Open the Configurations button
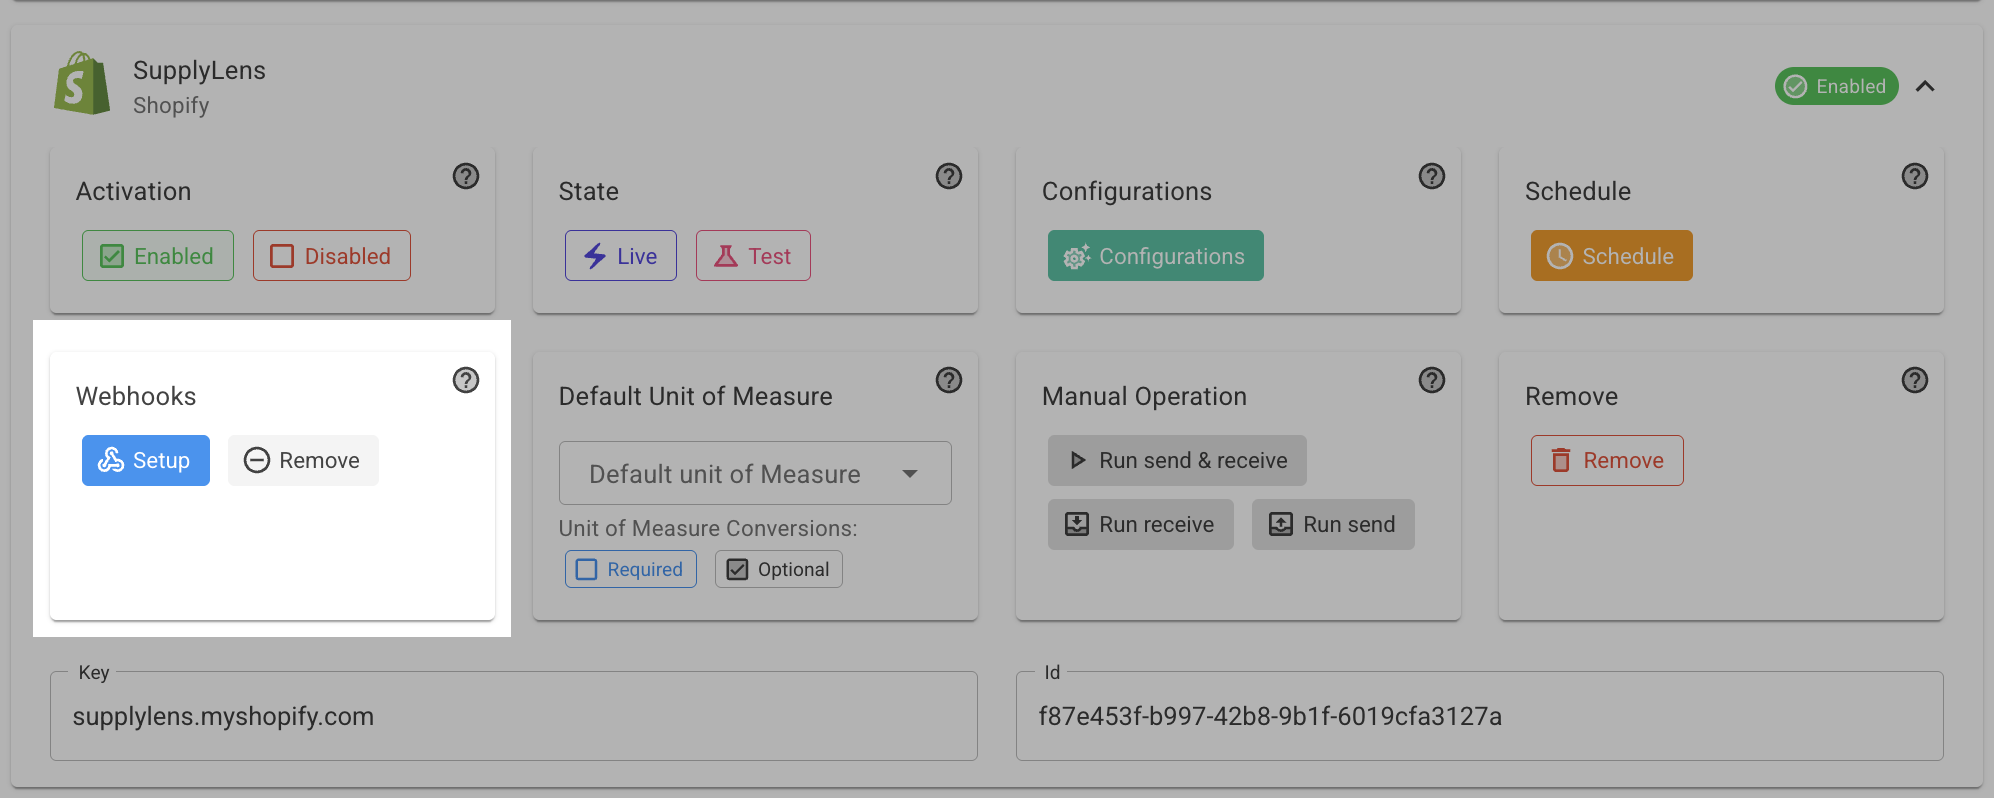This screenshot has width=1994, height=798. tap(1156, 256)
